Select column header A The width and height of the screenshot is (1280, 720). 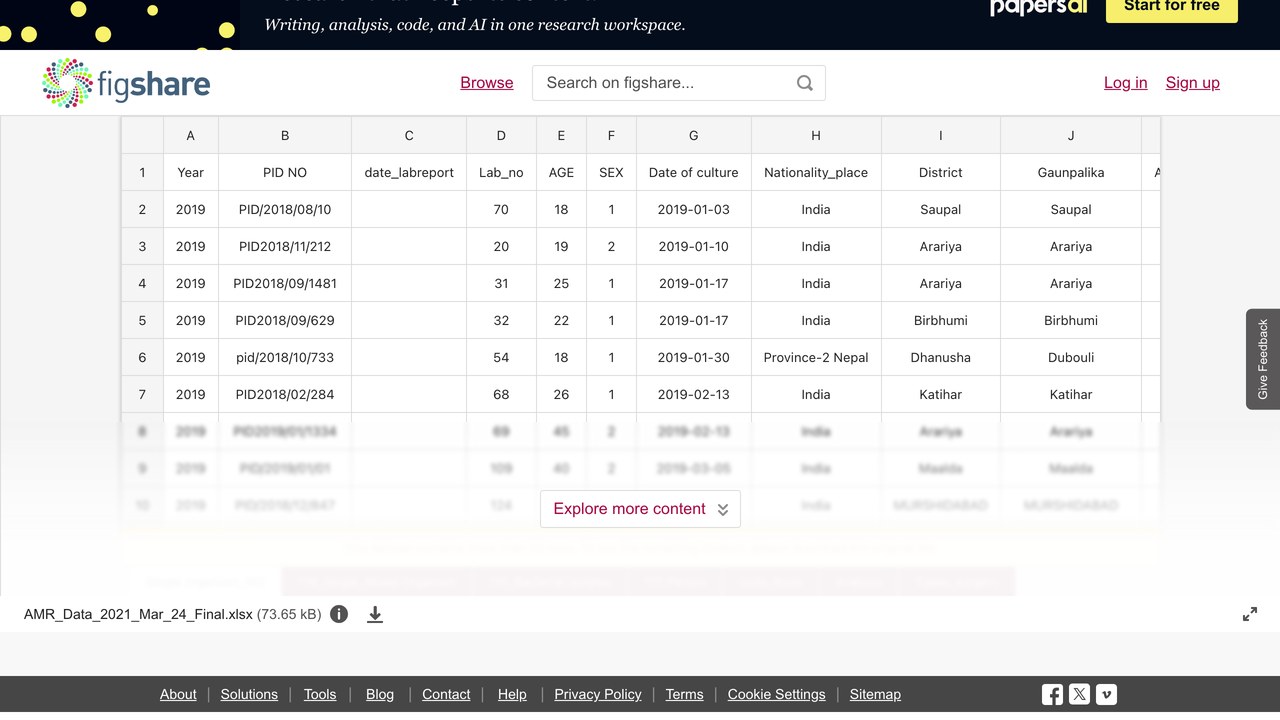(x=191, y=136)
